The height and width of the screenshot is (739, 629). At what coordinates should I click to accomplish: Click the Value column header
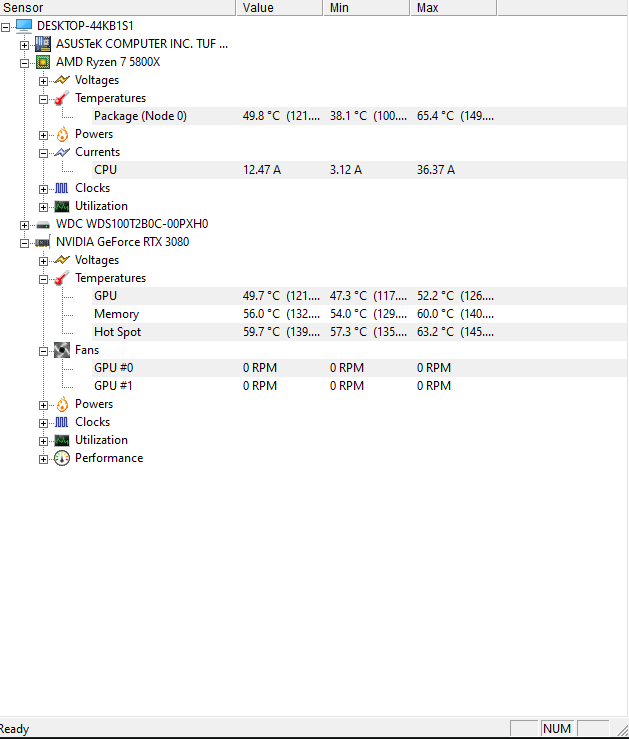[279, 8]
